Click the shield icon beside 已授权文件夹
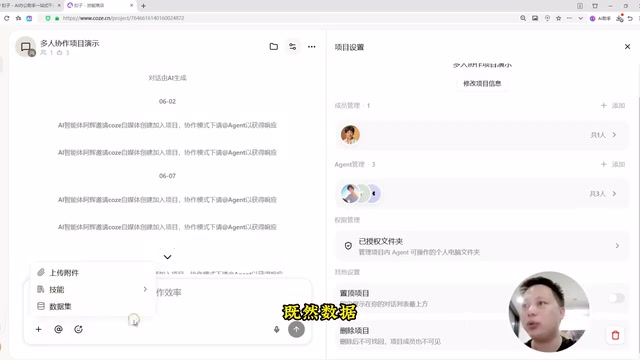 pyautogui.click(x=348, y=246)
